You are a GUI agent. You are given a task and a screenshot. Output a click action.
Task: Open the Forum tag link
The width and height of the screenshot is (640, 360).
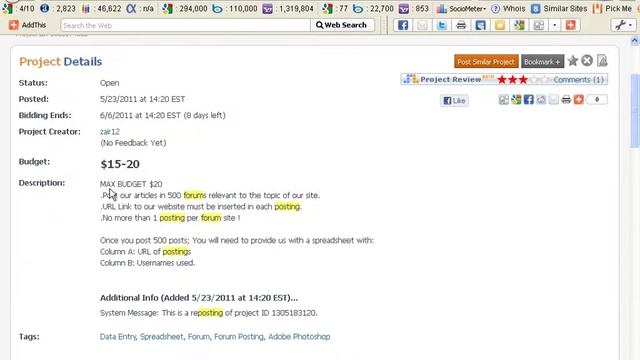click(x=198, y=337)
